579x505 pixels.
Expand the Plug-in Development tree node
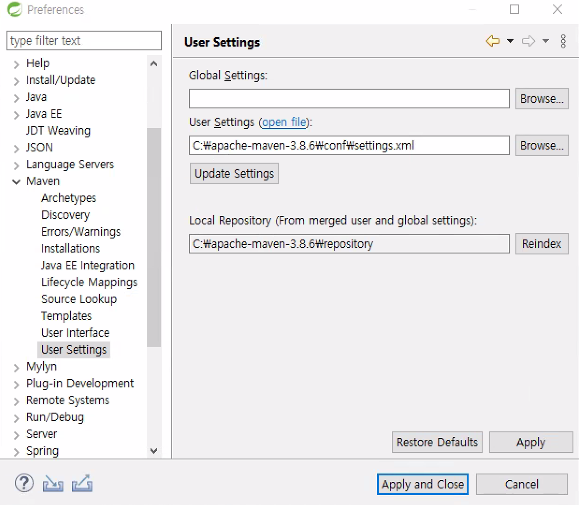point(16,385)
